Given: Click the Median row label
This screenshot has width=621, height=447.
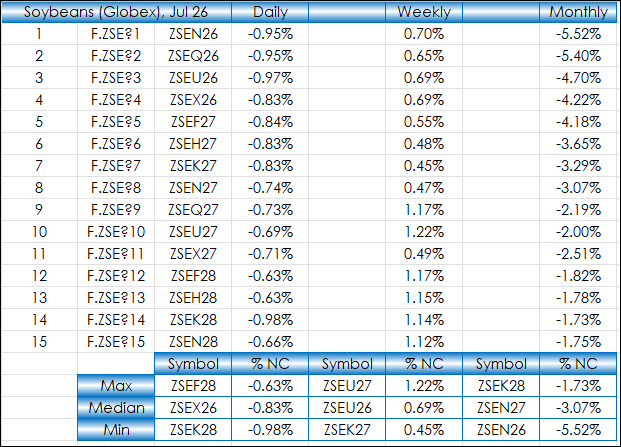Looking at the screenshot, I should pyautogui.click(x=116, y=408).
